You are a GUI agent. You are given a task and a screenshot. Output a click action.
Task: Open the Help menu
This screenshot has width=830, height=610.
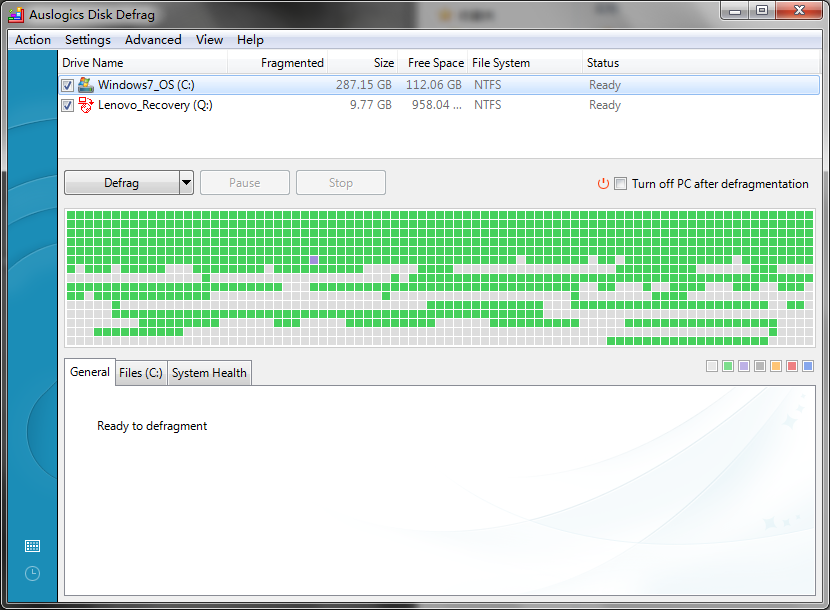tap(250, 40)
